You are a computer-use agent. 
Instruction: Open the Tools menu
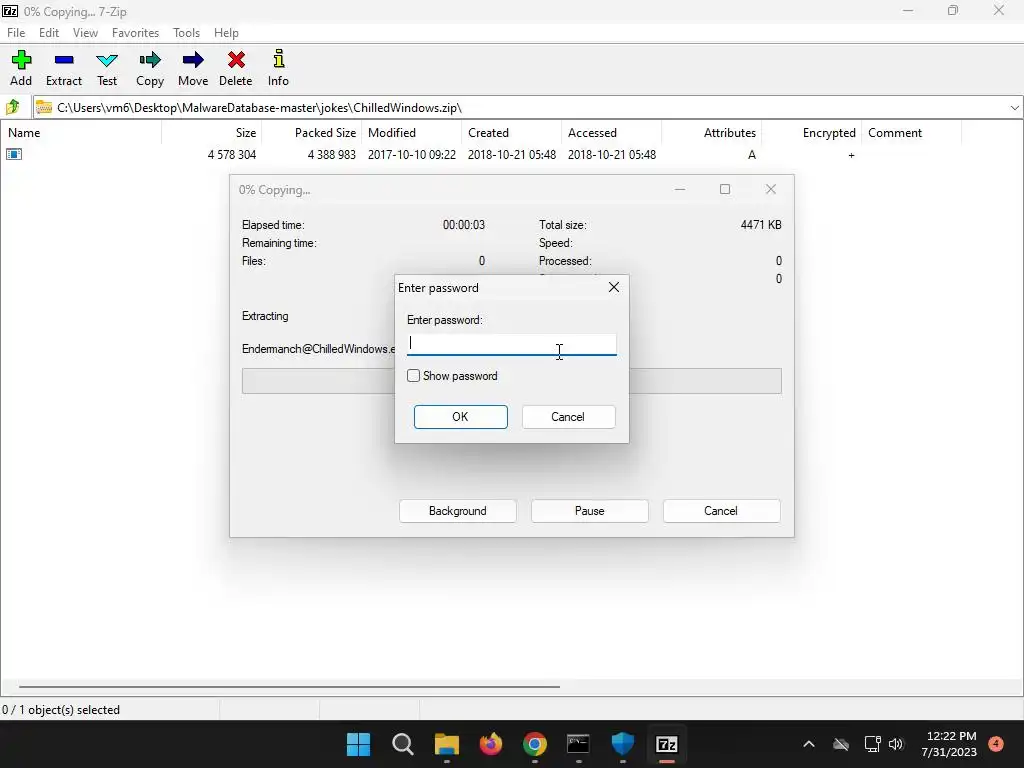pos(186,33)
